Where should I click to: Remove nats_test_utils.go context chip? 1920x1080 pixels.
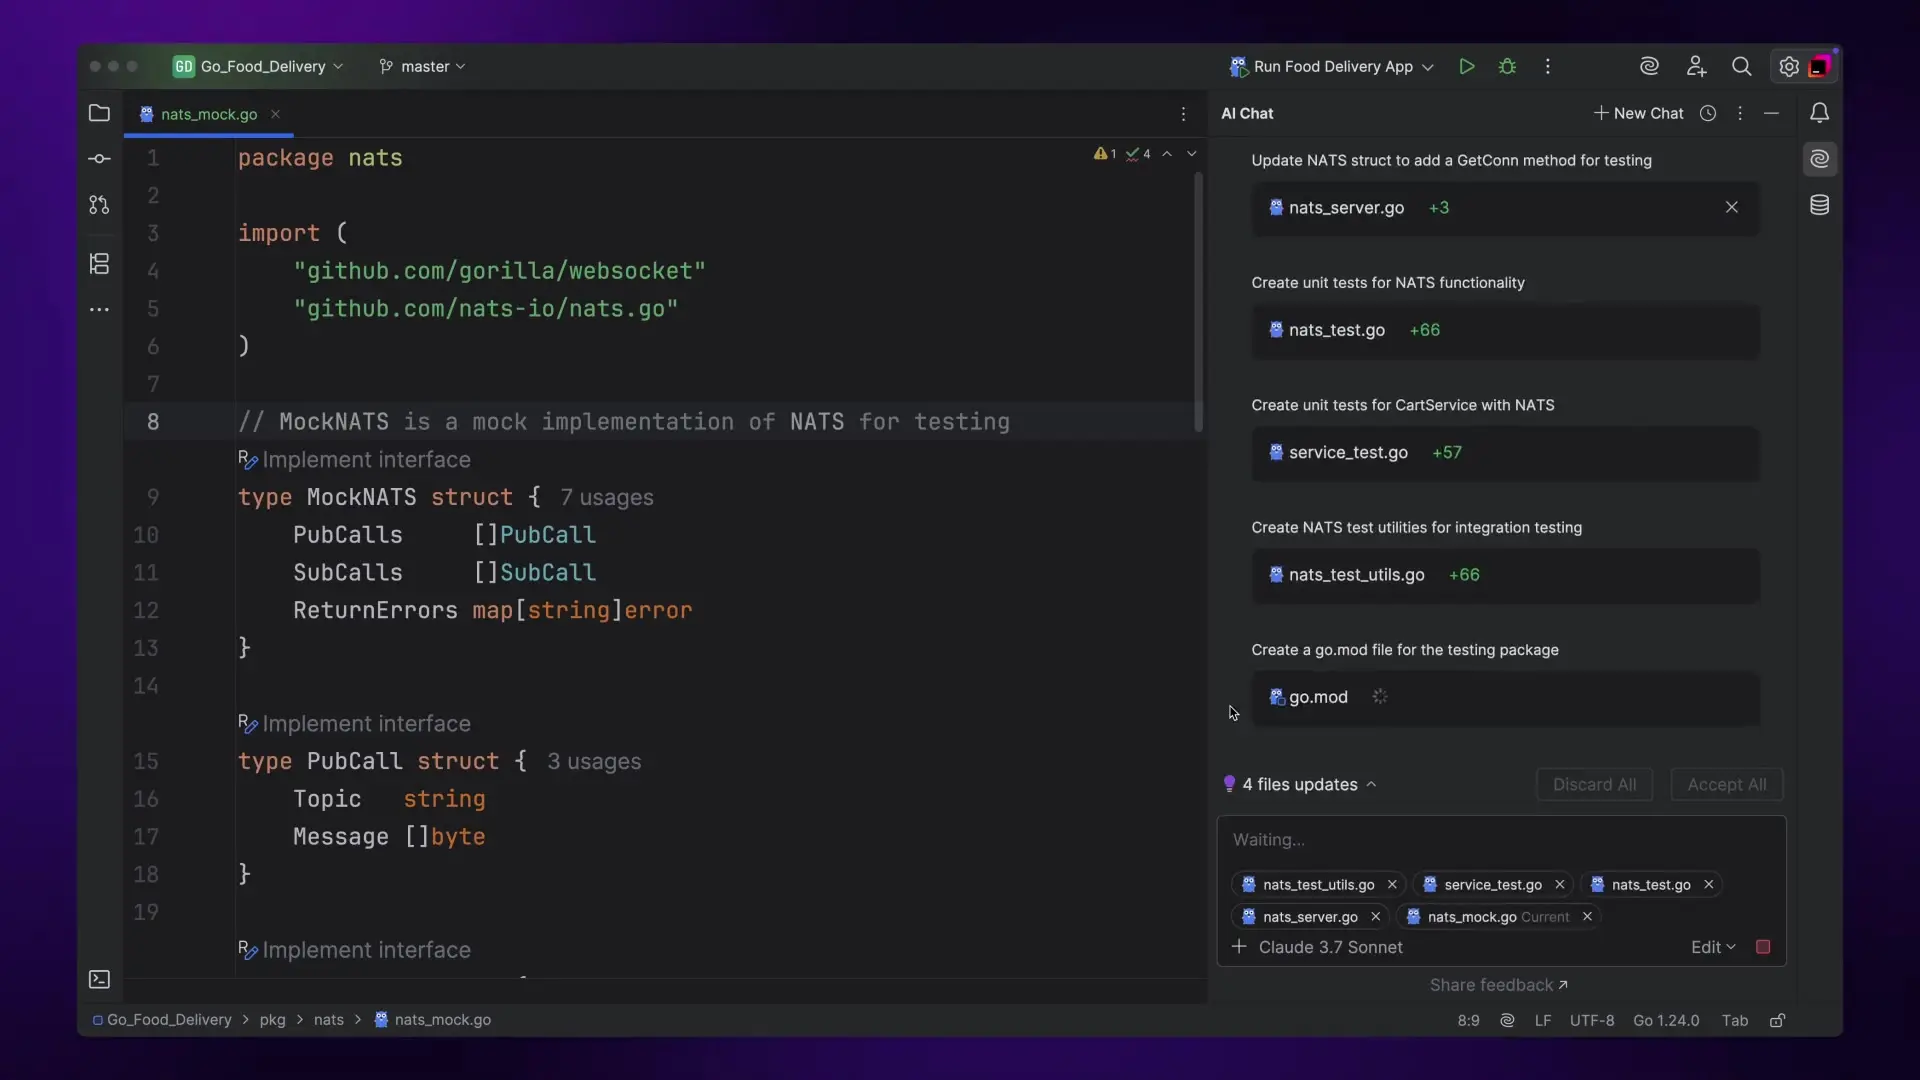point(1392,884)
